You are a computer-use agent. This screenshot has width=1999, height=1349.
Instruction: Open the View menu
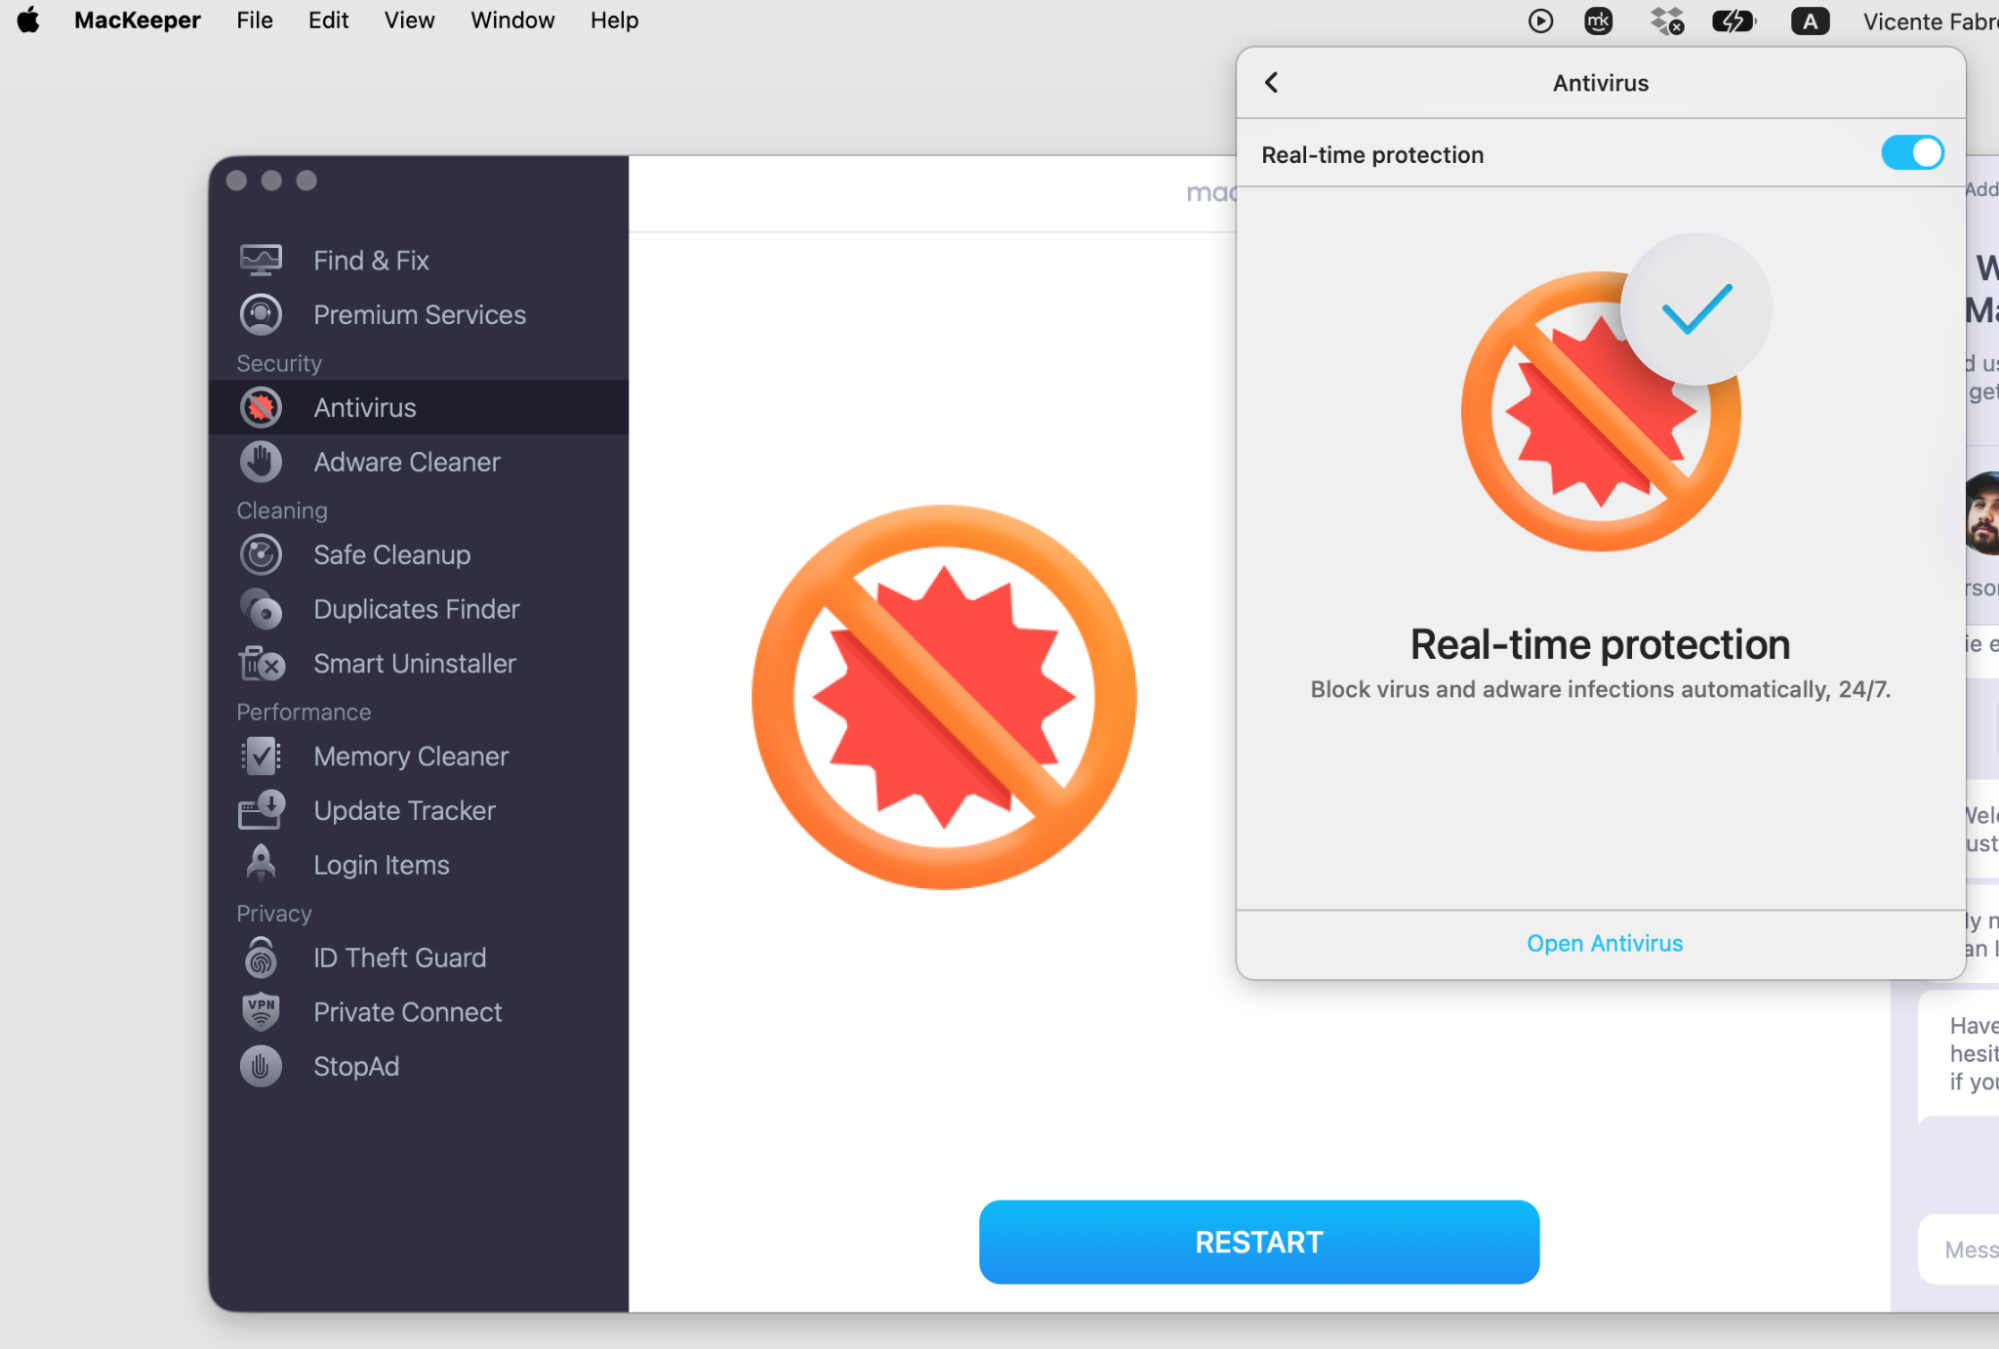pos(409,20)
